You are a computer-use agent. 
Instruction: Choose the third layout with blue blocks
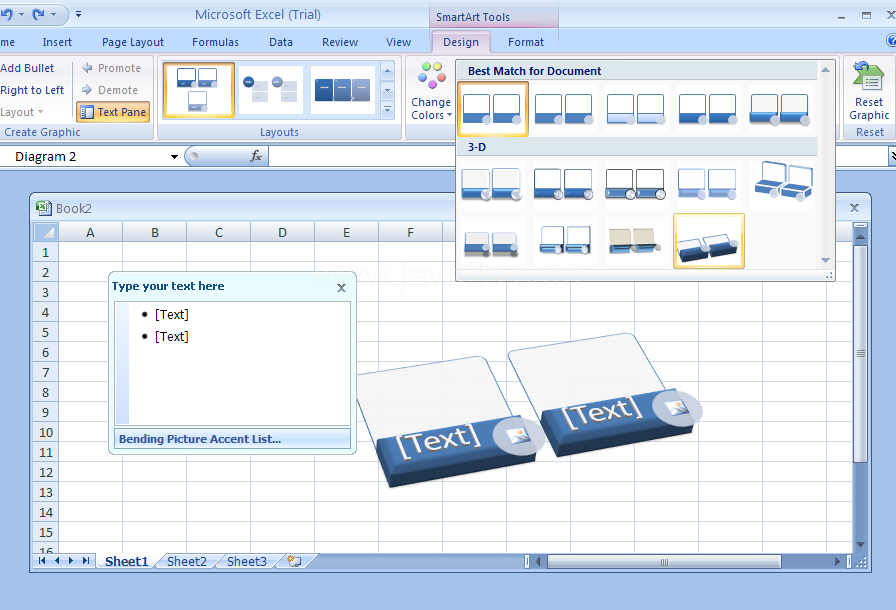(x=342, y=90)
